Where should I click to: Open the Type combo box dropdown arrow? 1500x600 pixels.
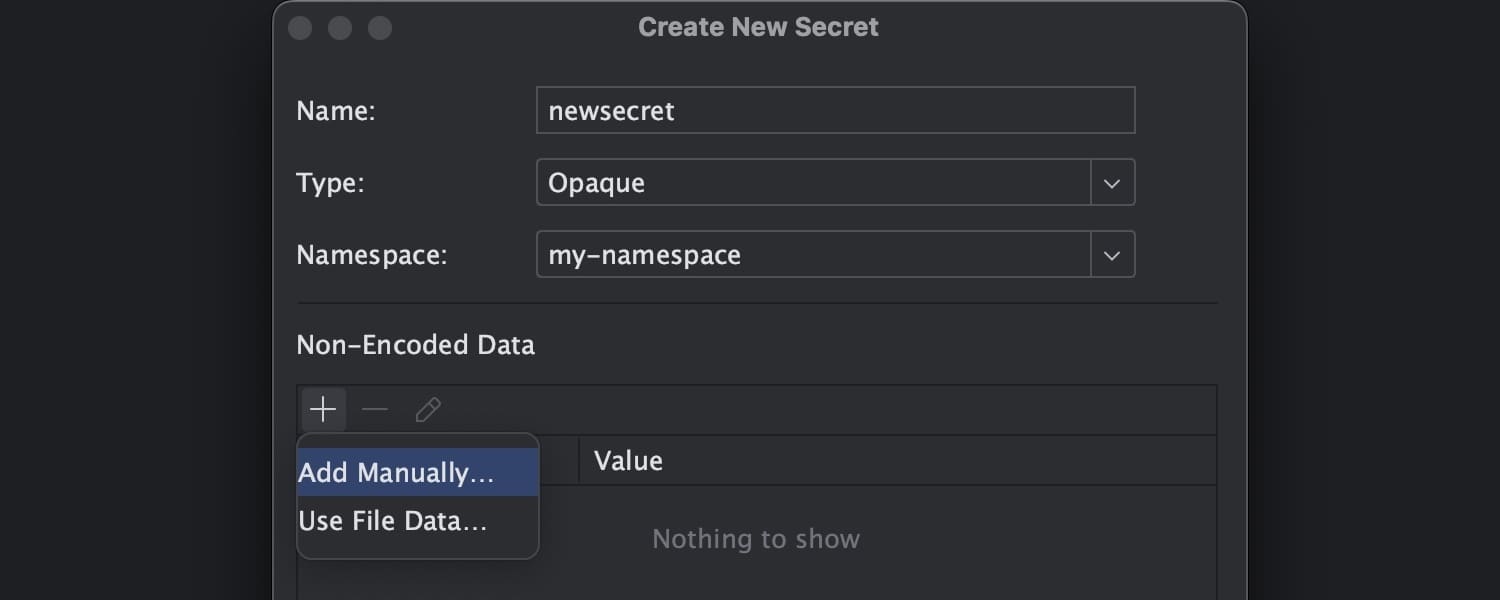[1111, 182]
